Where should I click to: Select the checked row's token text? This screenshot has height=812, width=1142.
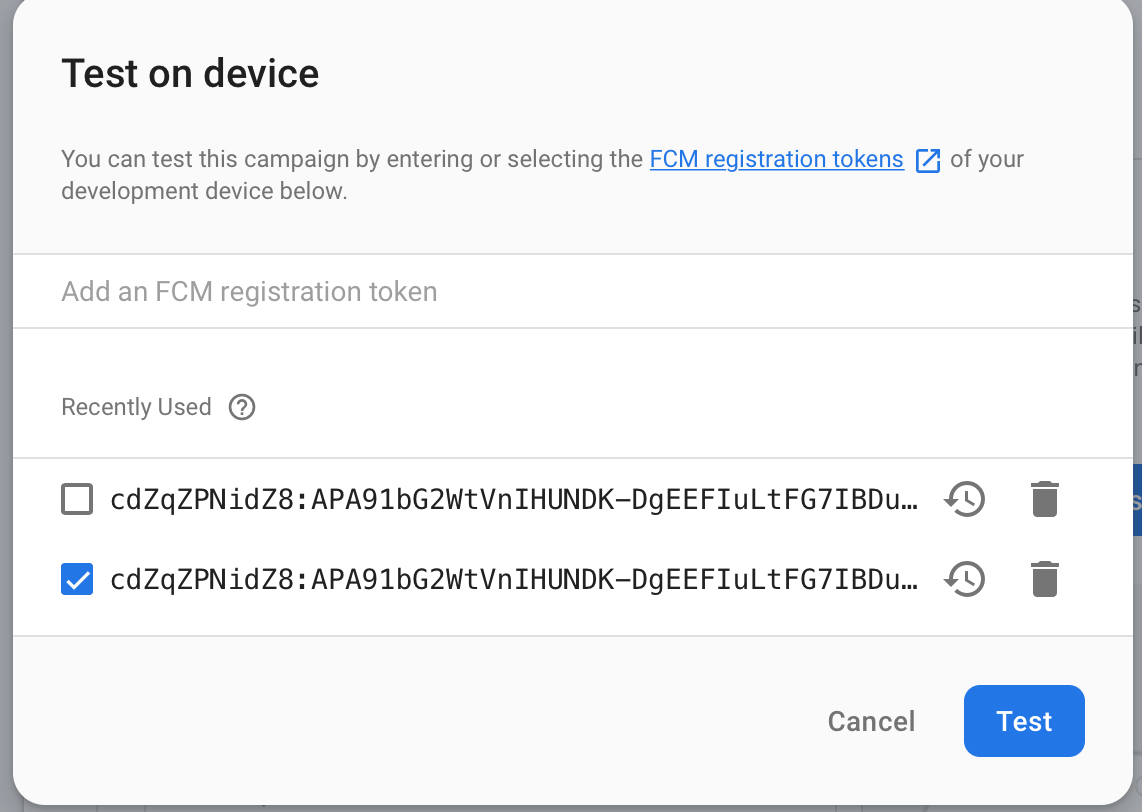pos(500,579)
